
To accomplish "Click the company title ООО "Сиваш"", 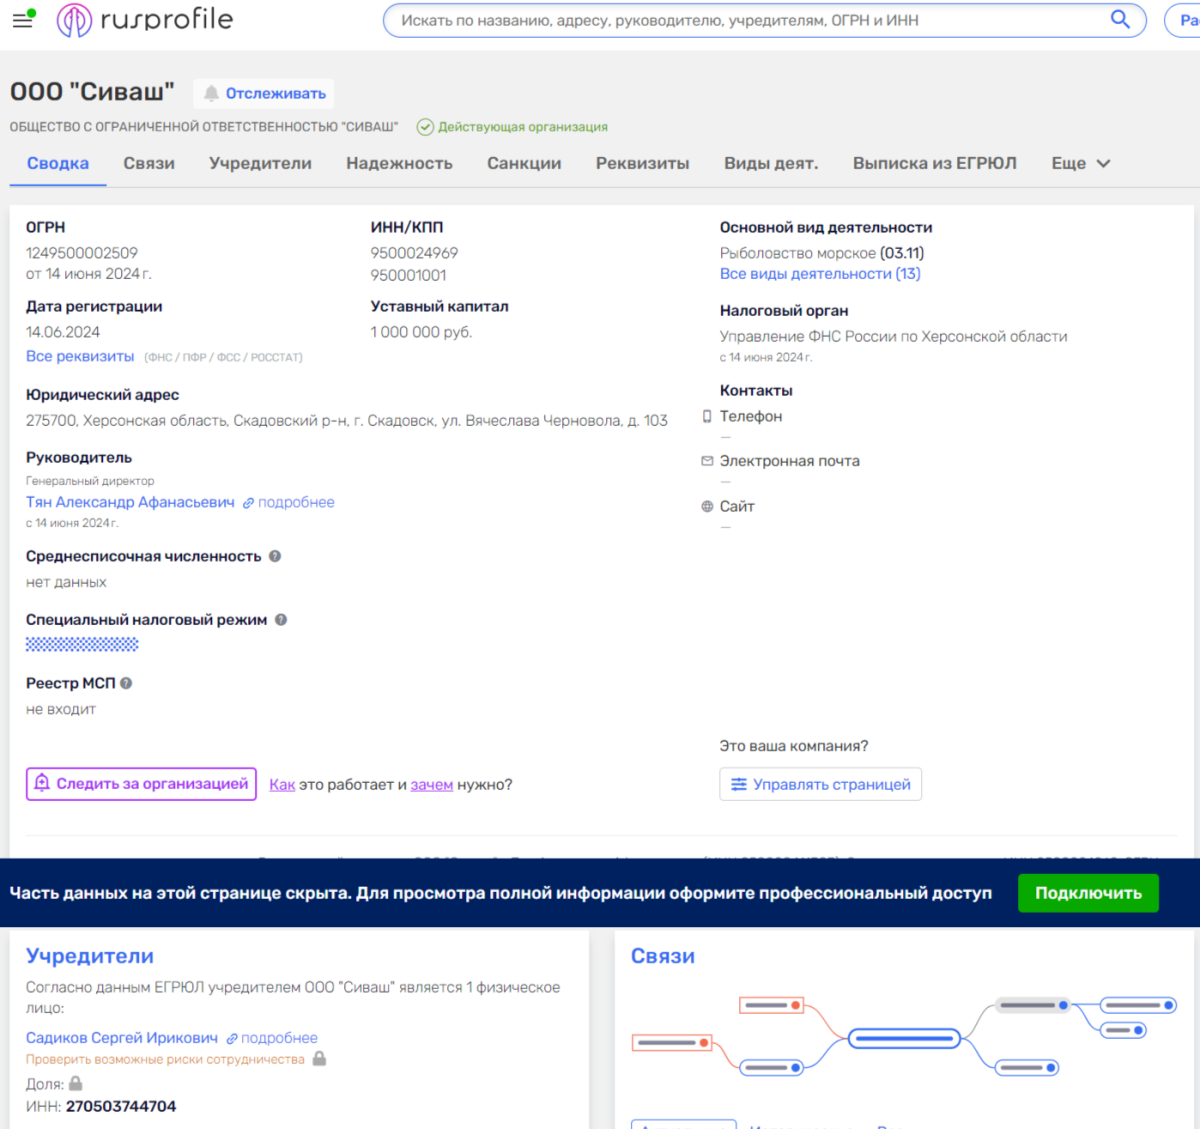I will pyautogui.click(x=92, y=92).
